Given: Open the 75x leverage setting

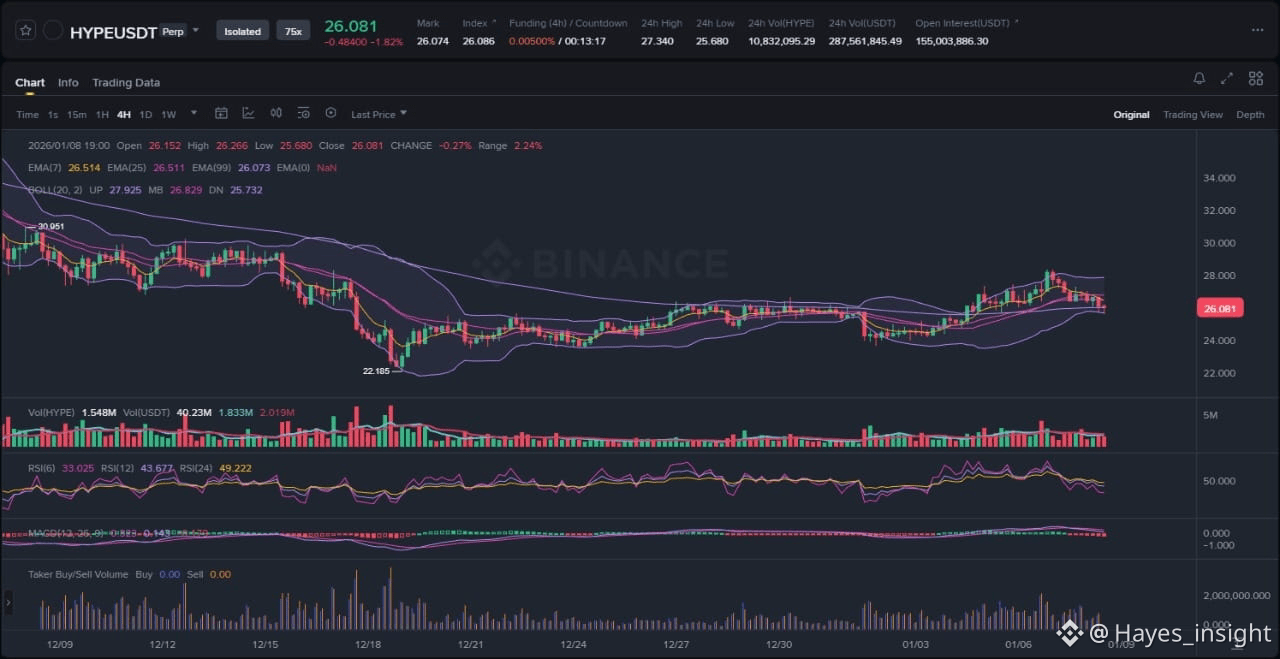Looking at the screenshot, I should (293, 31).
